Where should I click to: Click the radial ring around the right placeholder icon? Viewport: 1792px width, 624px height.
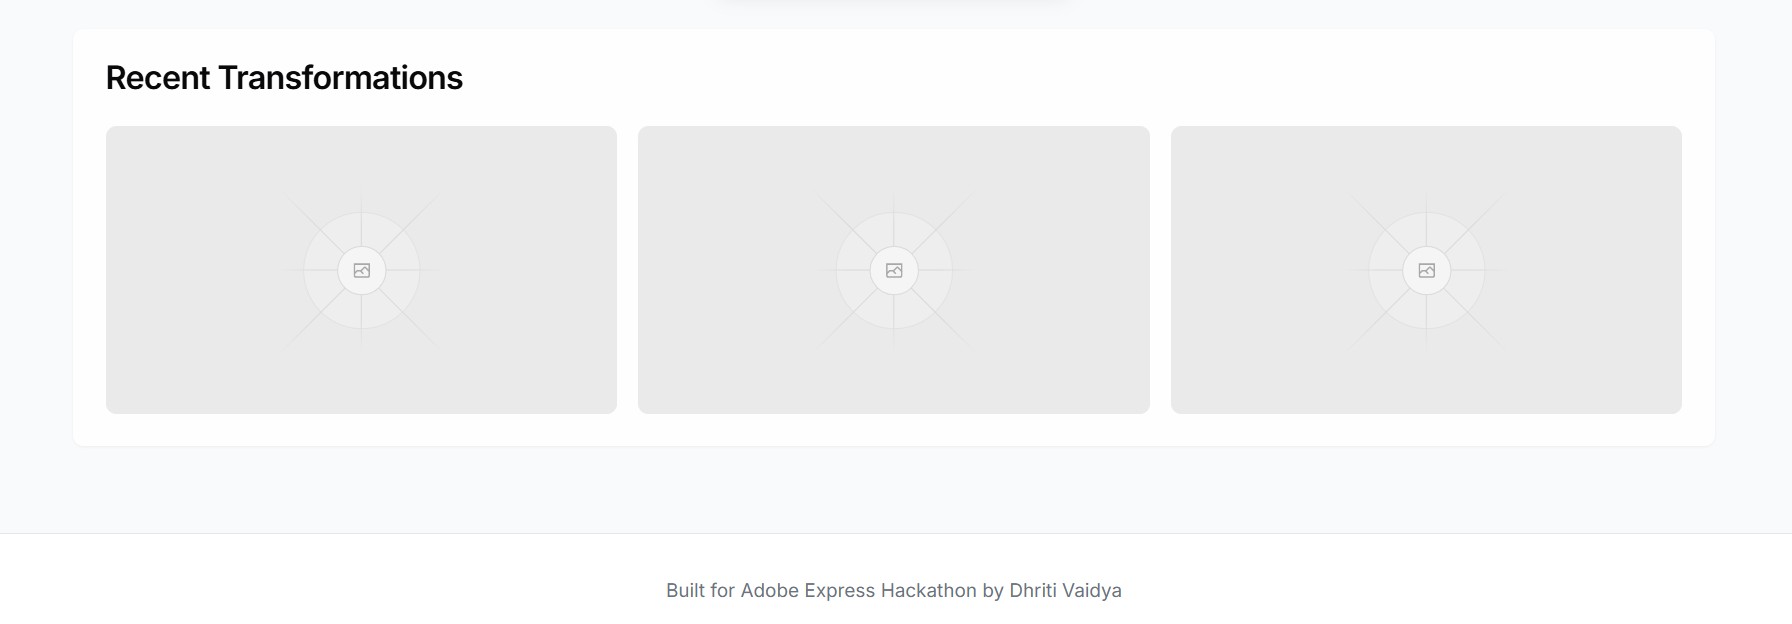point(1385,270)
